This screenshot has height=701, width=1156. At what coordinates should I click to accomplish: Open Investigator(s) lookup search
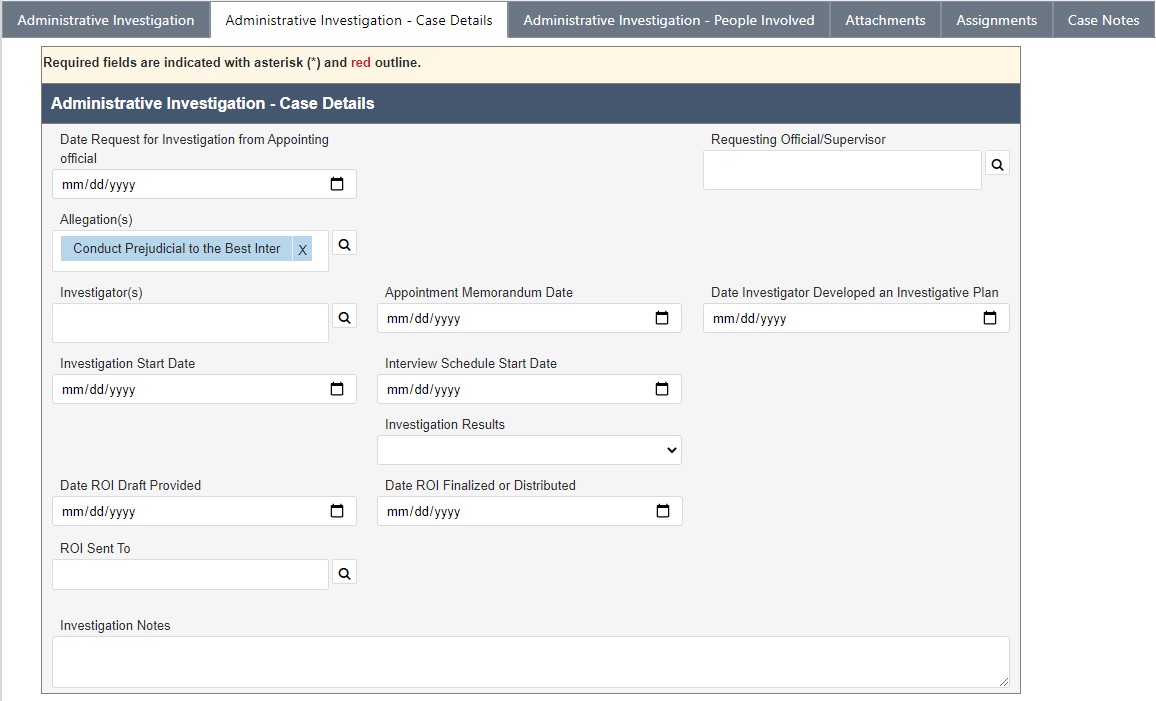coord(344,317)
